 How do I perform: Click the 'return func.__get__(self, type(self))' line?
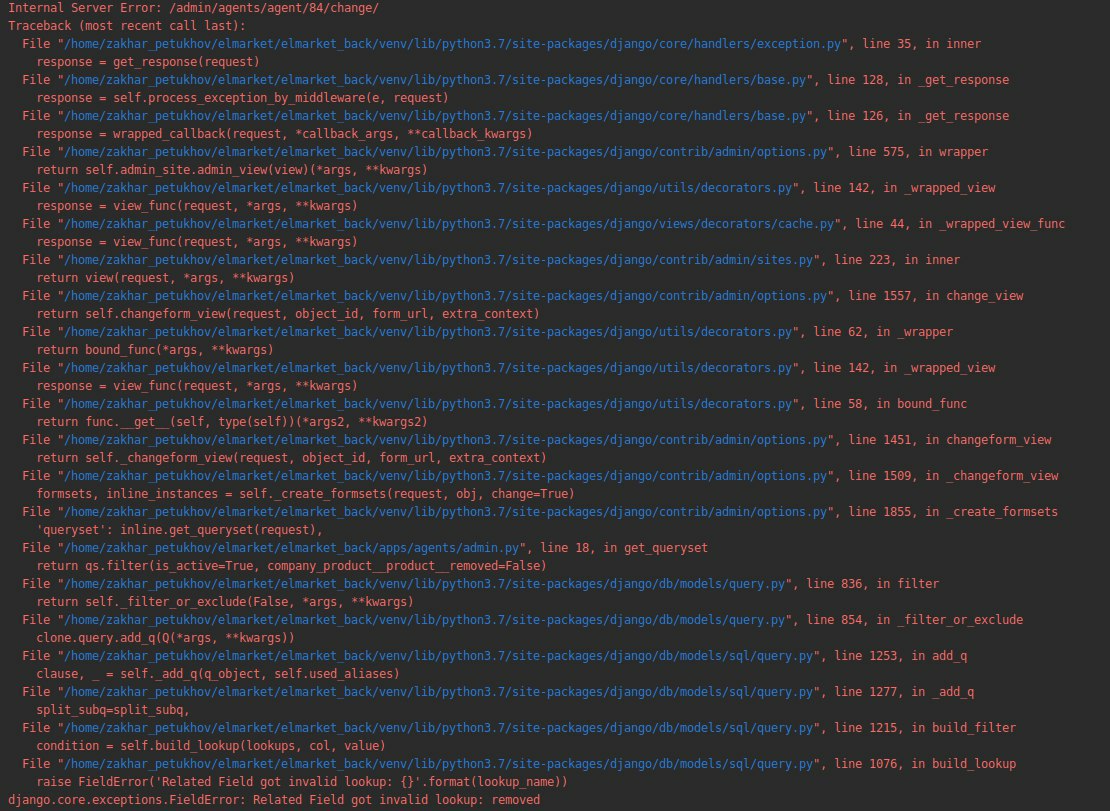pyautogui.click(x=231, y=422)
